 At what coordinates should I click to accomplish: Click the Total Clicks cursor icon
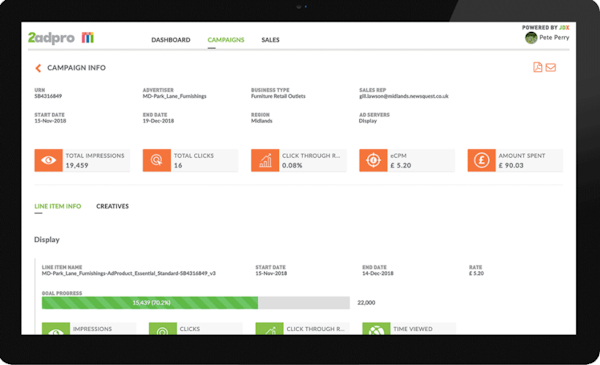point(157,160)
